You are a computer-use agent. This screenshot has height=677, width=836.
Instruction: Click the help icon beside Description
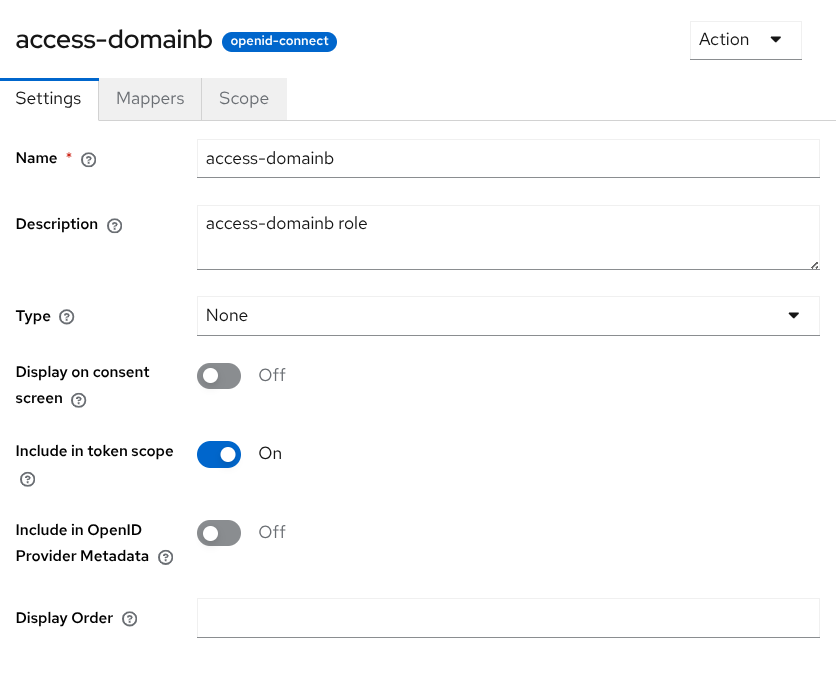point(115,225)
